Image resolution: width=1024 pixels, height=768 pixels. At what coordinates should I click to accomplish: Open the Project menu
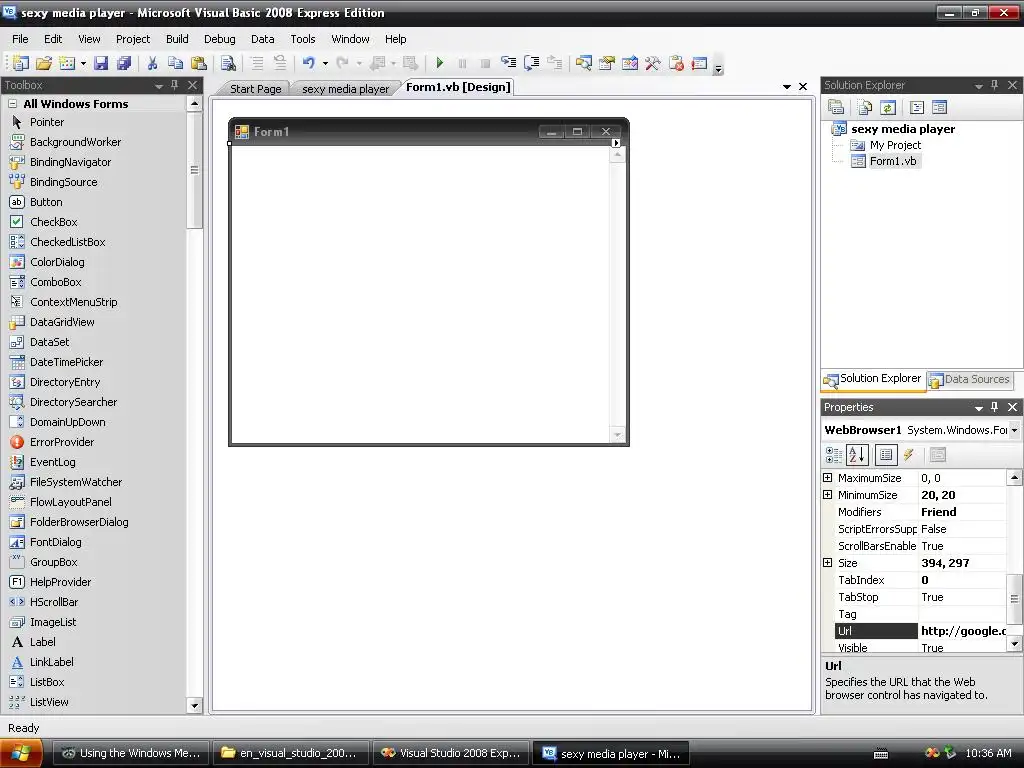pos(133,39)
